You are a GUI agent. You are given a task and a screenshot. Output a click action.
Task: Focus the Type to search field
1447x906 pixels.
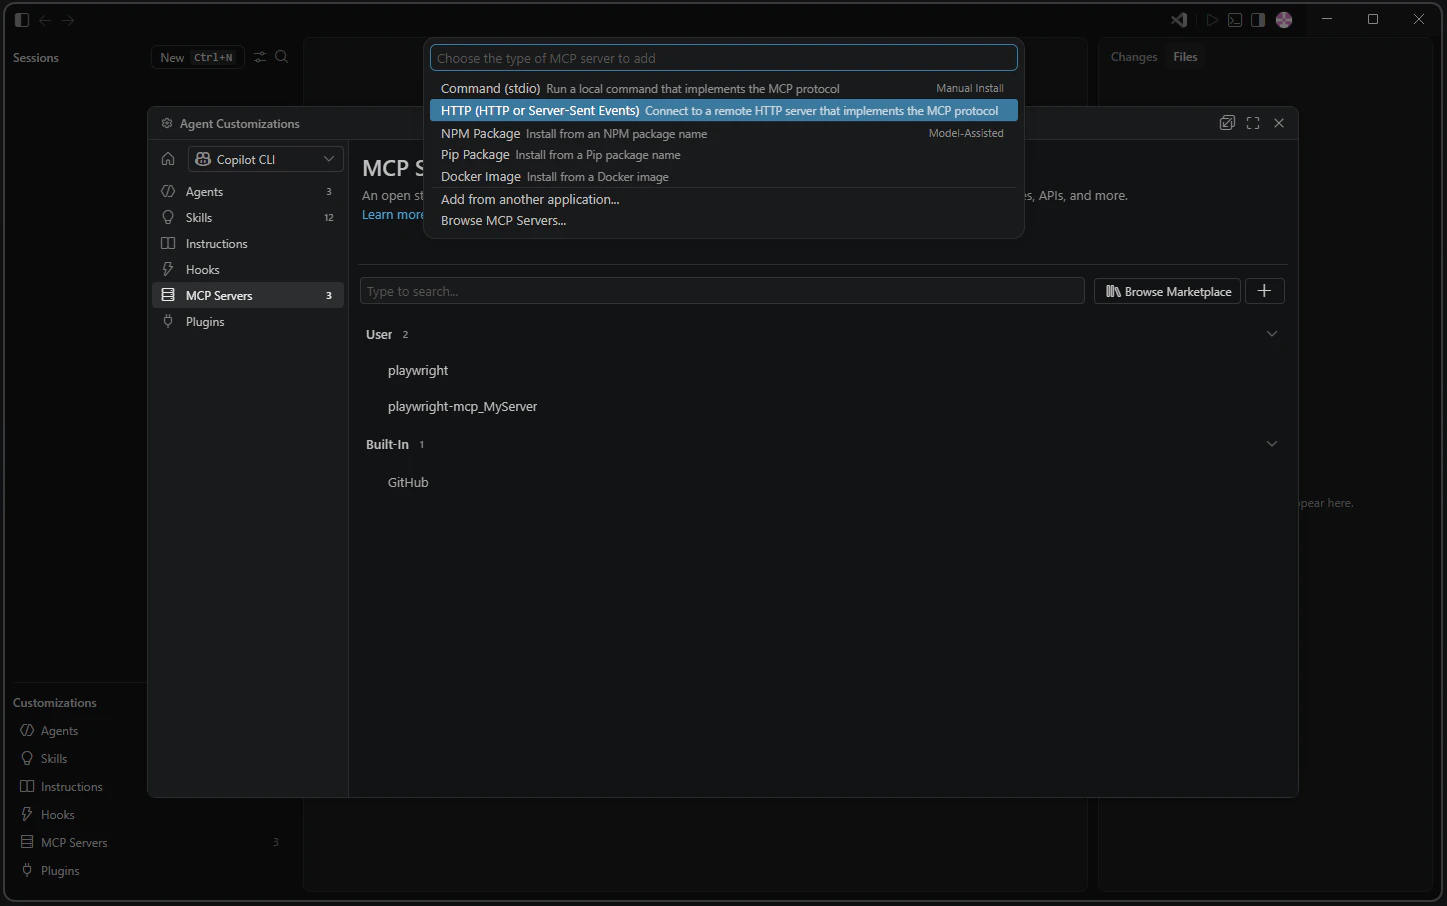tap(722, 291)
